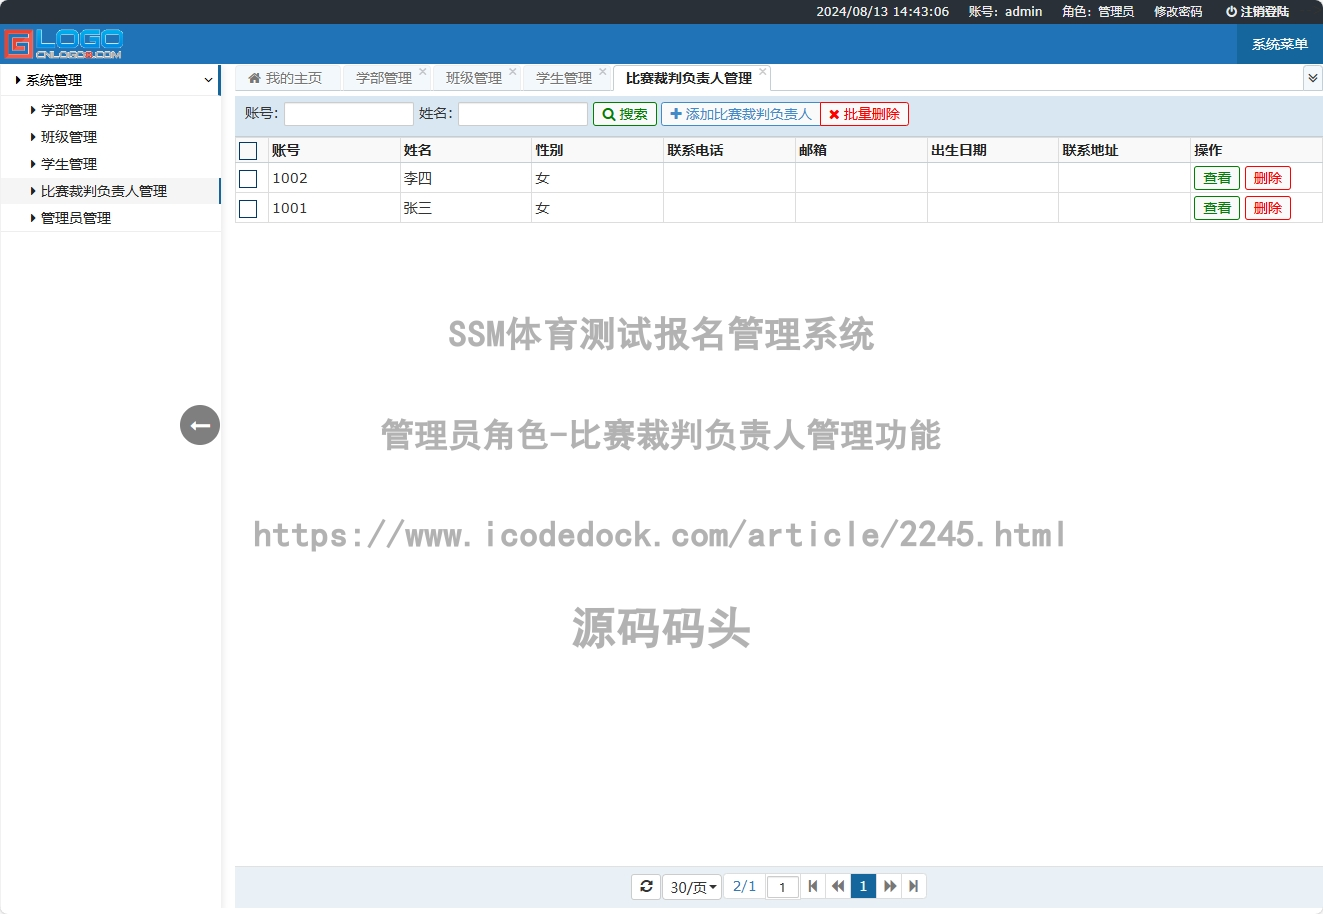This screenshot has width=1323, height=914.
Task: Go to the previous page icon
Action: pos(838,886)
